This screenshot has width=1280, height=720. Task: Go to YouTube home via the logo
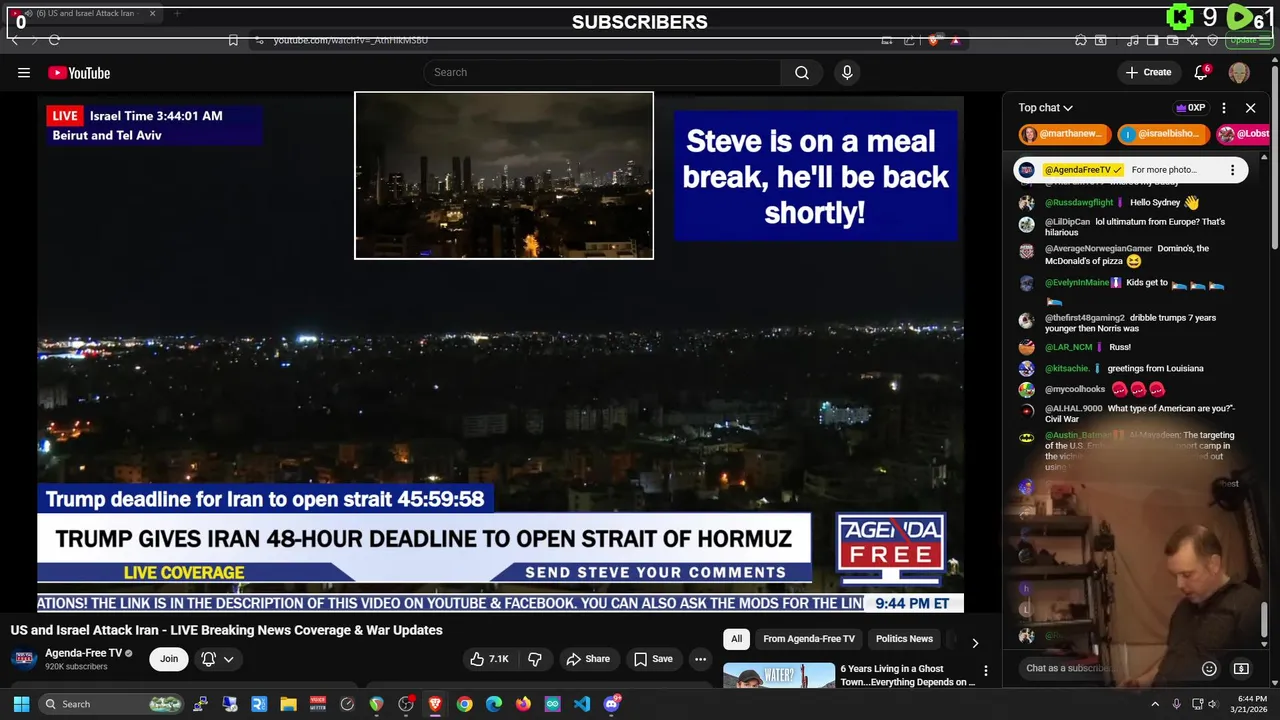point(79,72)
